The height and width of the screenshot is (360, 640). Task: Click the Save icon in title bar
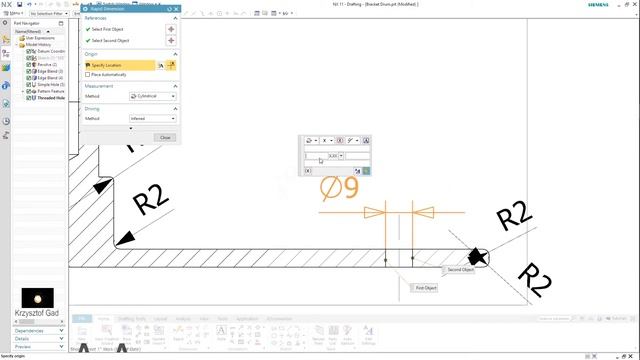[x=19, y=4]
